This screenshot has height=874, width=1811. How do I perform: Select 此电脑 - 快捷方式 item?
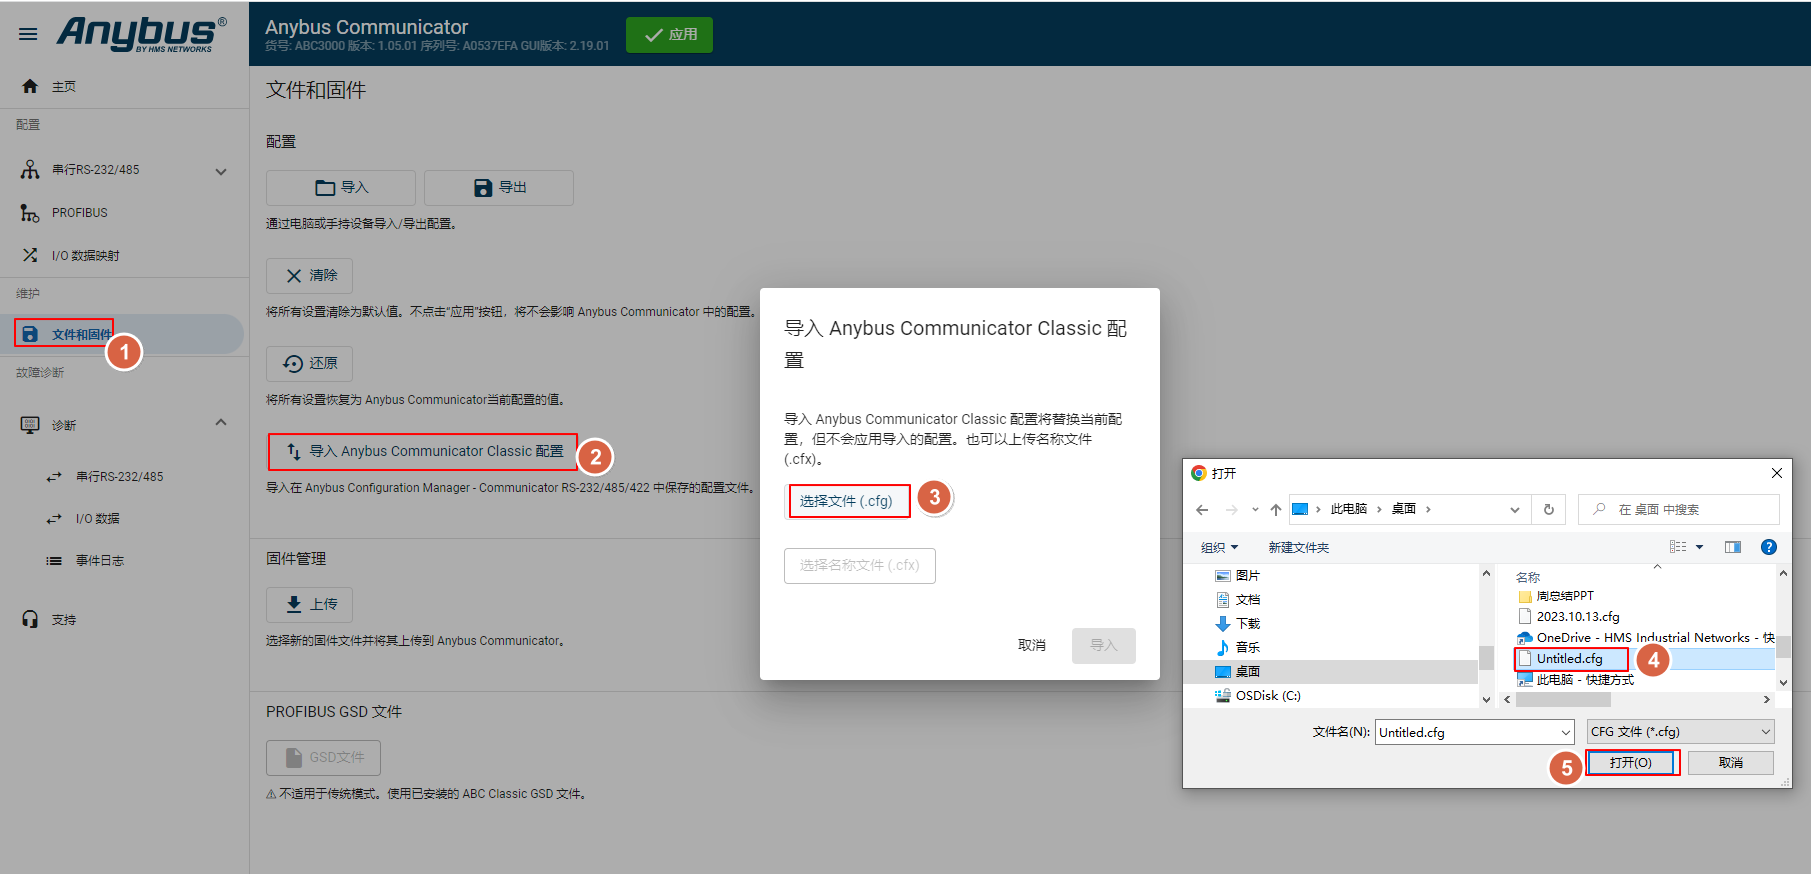coord(1585,680)
